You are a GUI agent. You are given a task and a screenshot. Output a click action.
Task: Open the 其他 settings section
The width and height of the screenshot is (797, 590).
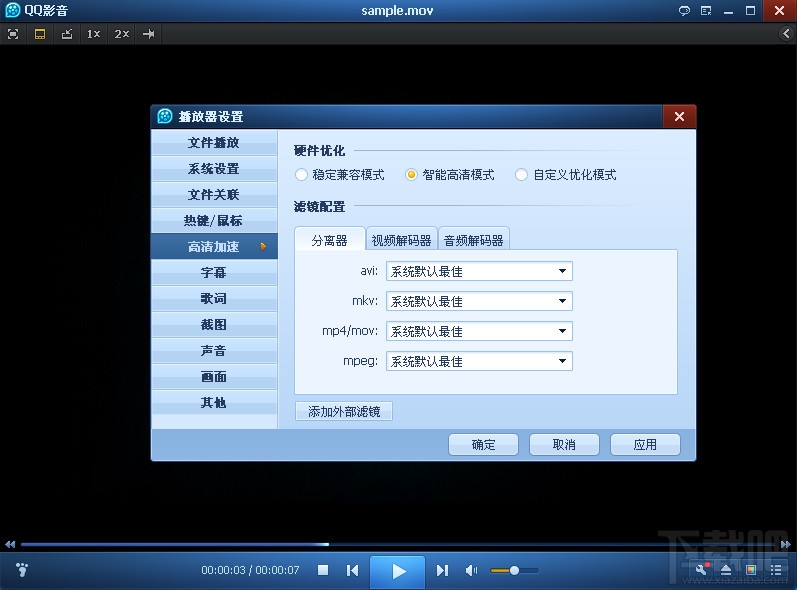214,402
